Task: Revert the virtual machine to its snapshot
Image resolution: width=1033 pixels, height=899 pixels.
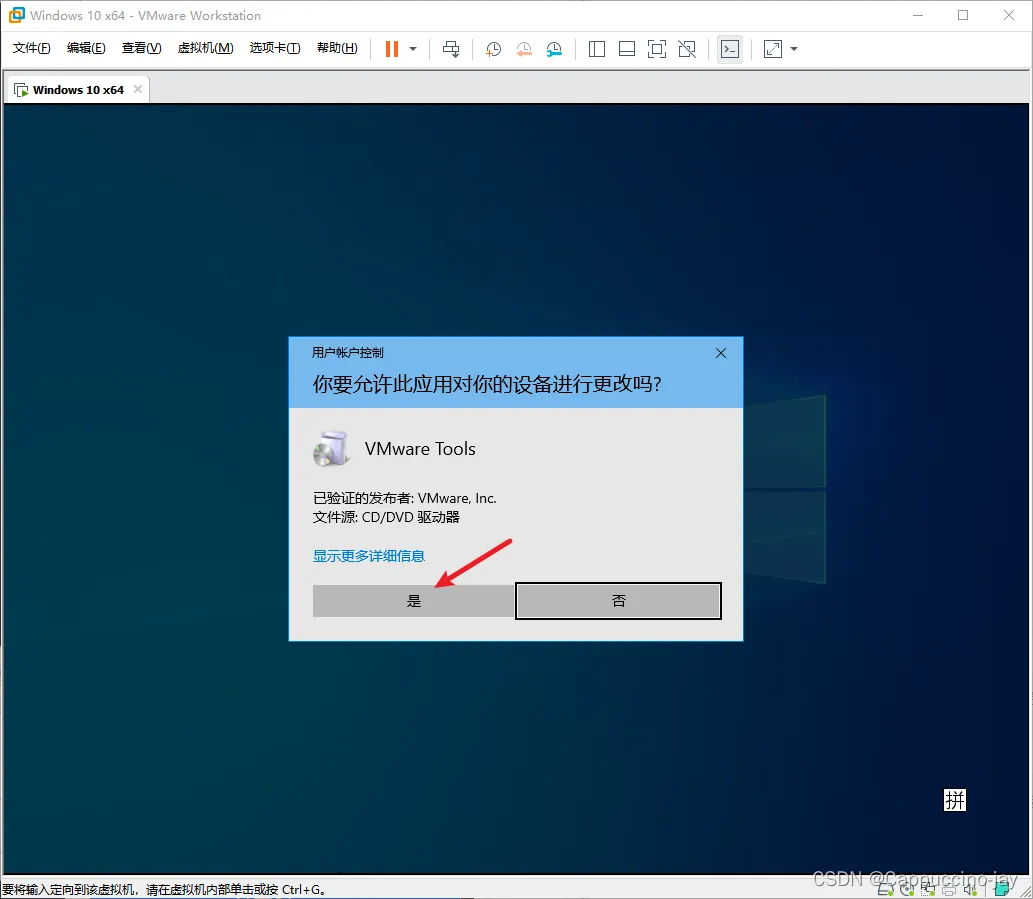Action: click(524, 49)
